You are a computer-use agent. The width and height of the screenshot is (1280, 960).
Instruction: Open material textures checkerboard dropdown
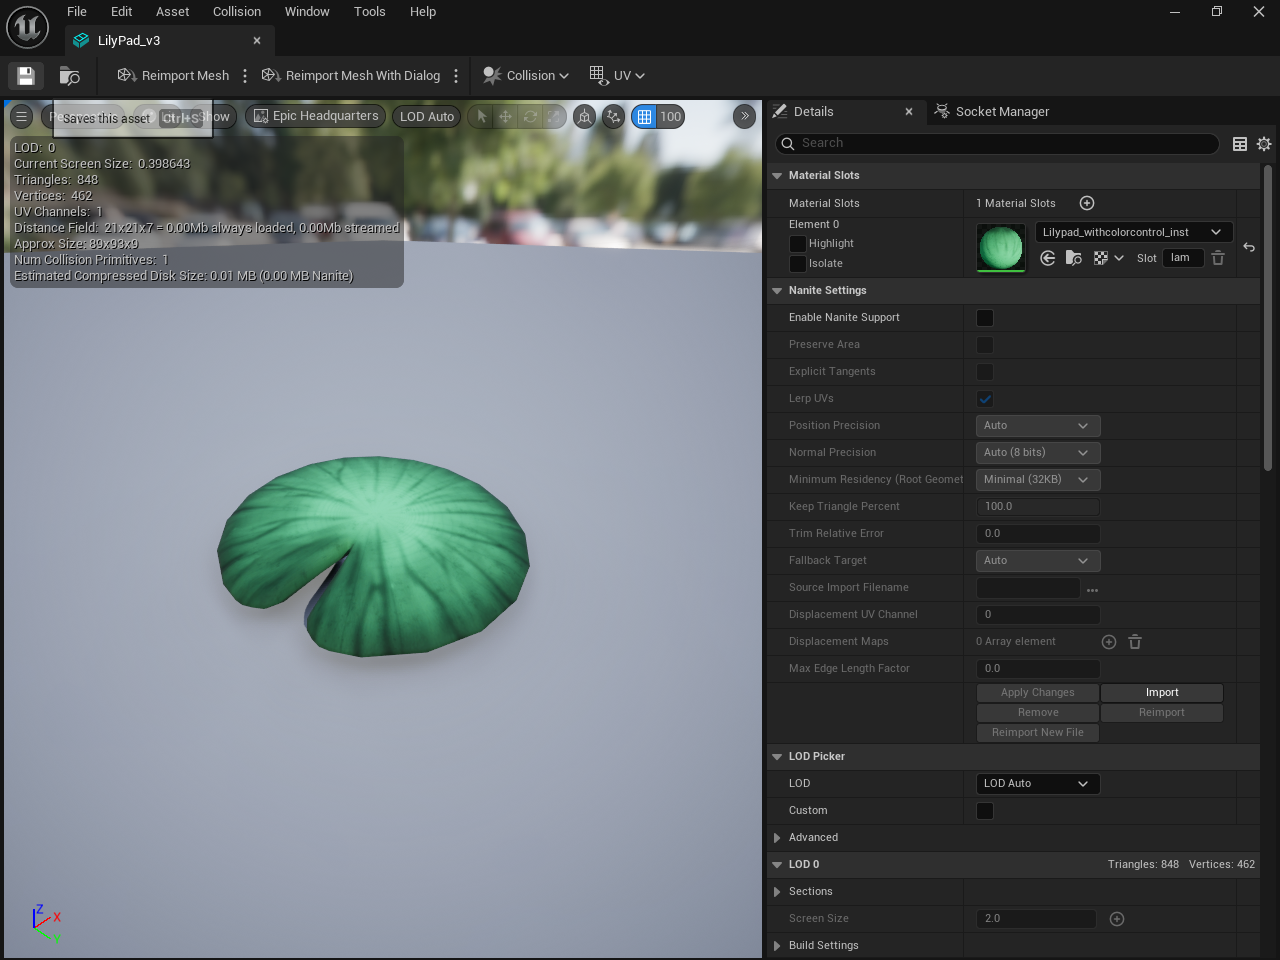[1108, 258]
